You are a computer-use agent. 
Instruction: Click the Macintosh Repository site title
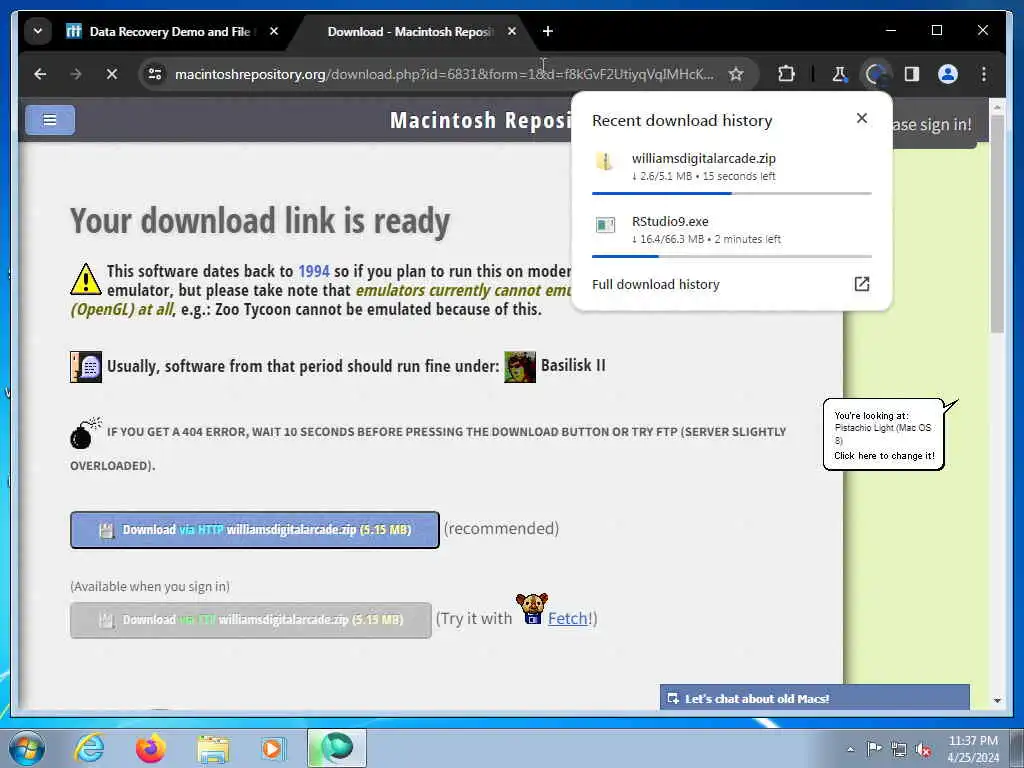click(x=480, y=120)
